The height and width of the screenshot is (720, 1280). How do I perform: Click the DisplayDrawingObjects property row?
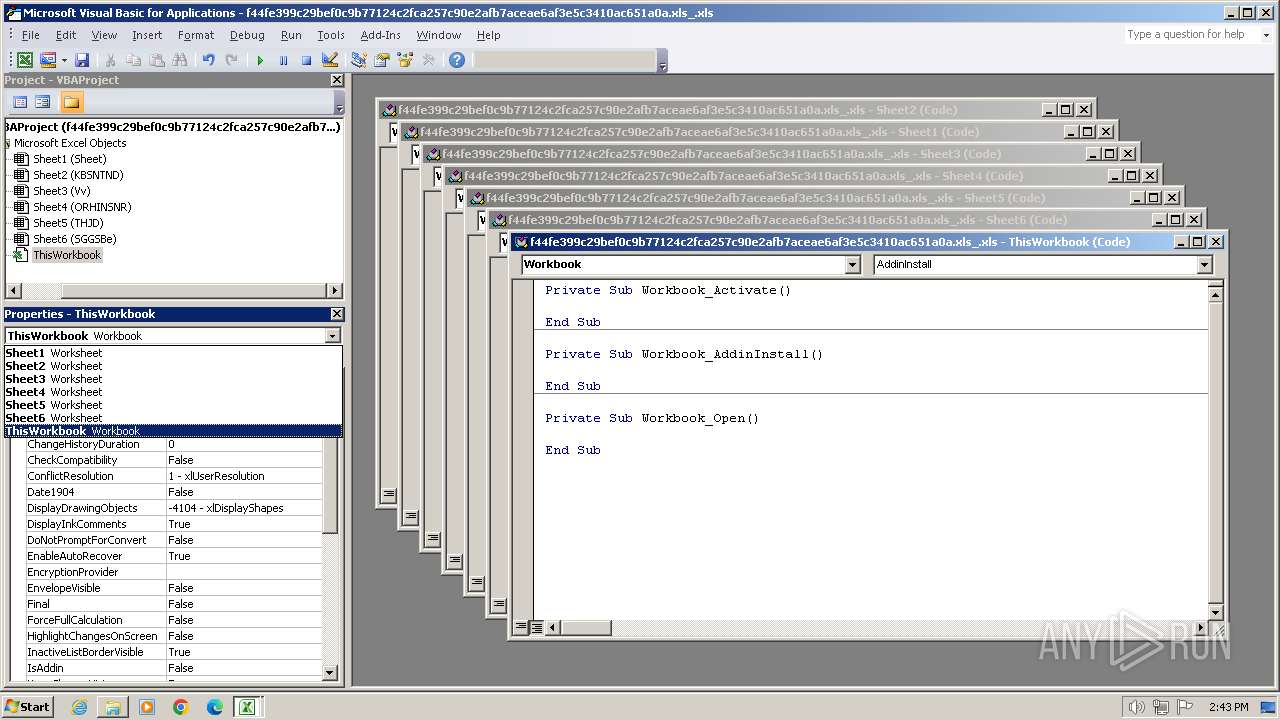[x=174, y=508]
